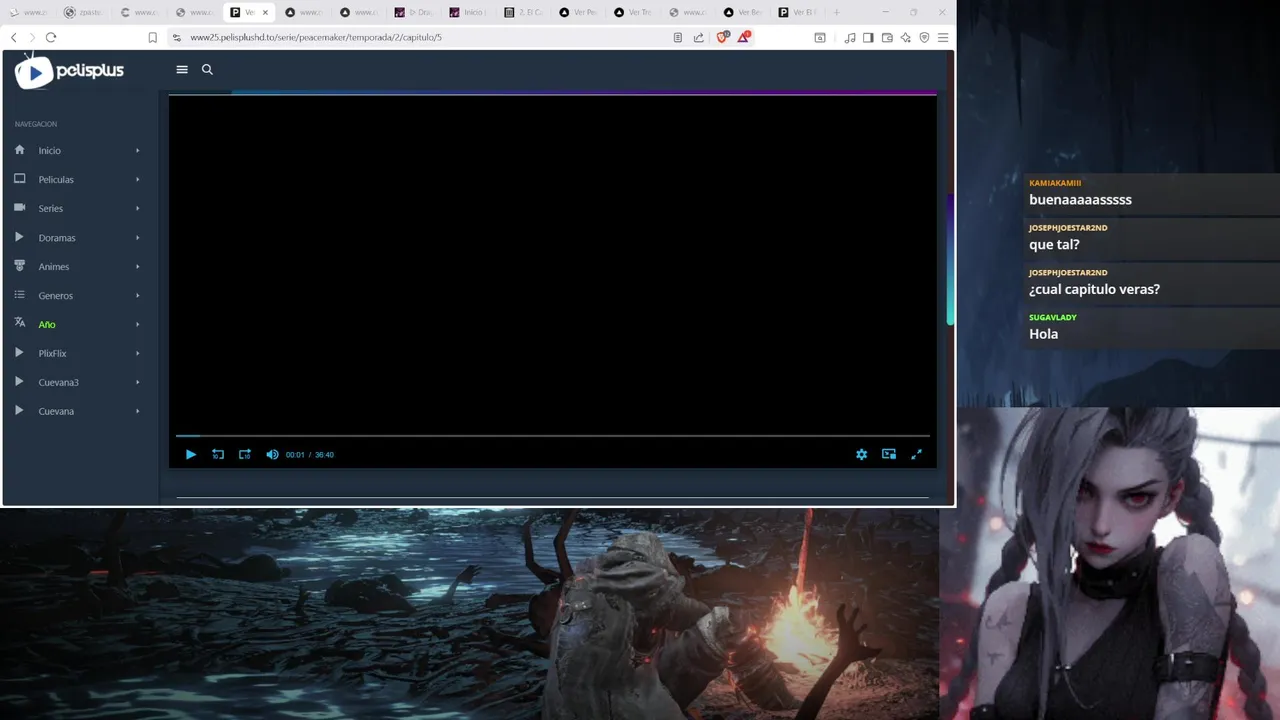Screen dimensions: 1280x720
Task: Mute the video player volume
Action: coord(272,454)
